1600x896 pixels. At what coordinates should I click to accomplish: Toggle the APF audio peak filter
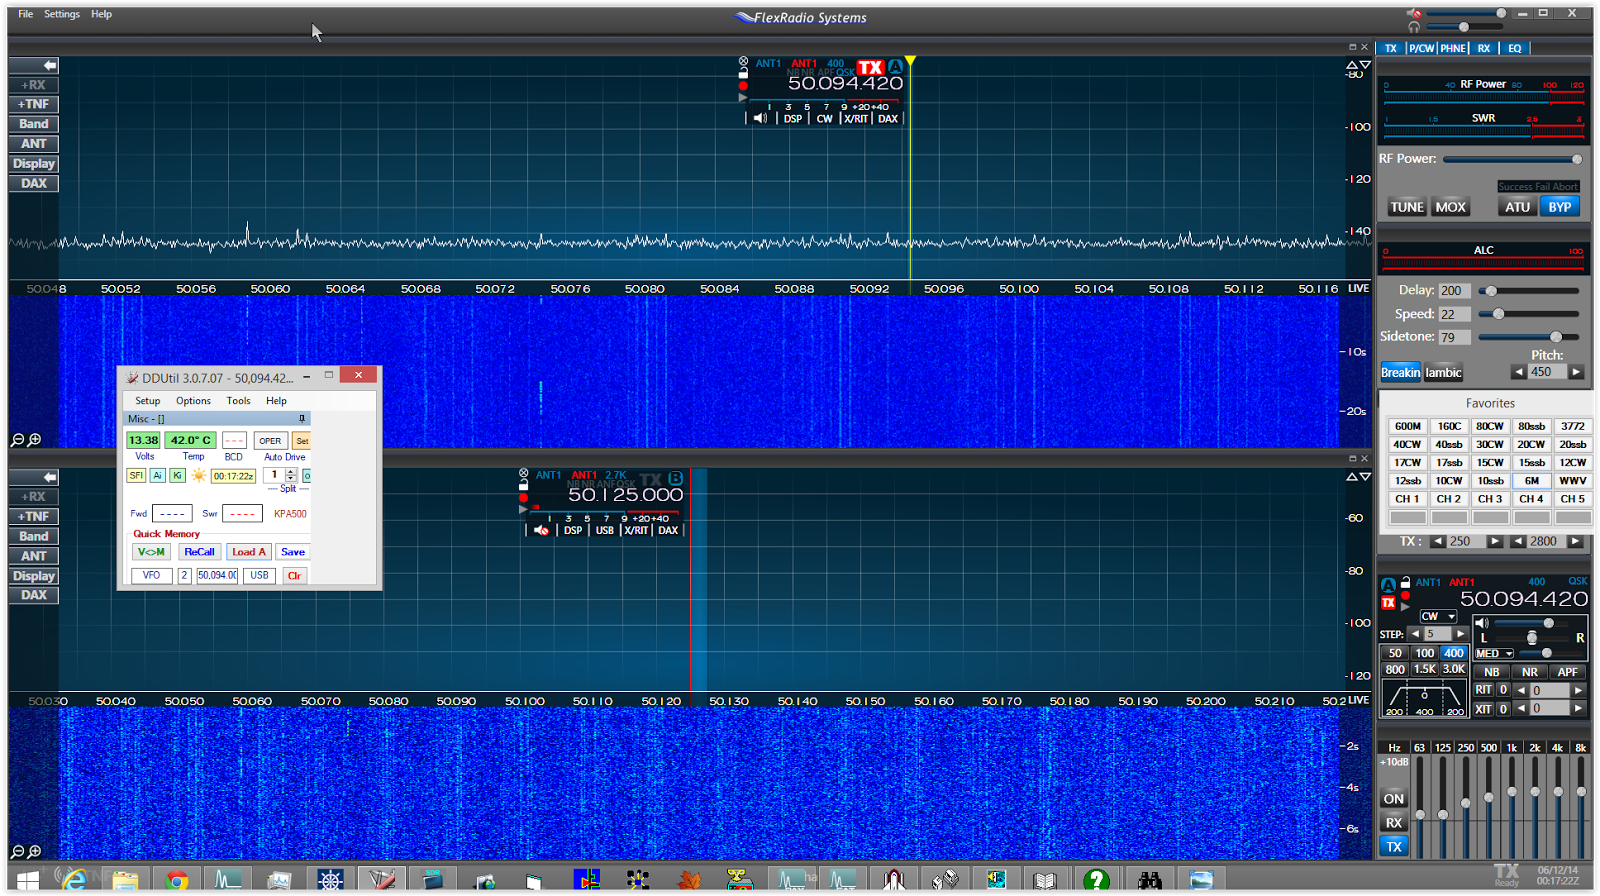coord(1567,672)
